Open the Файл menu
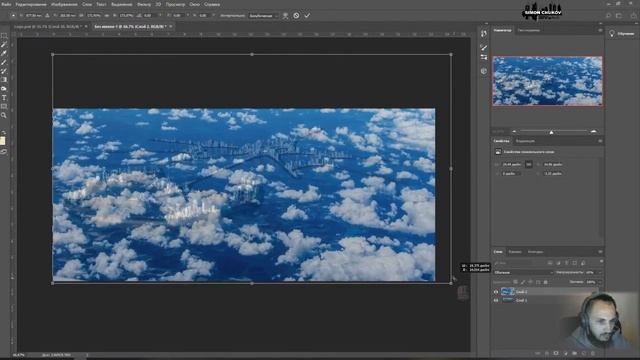Viewport: 640px width, 360px height. tap(6, 4)
